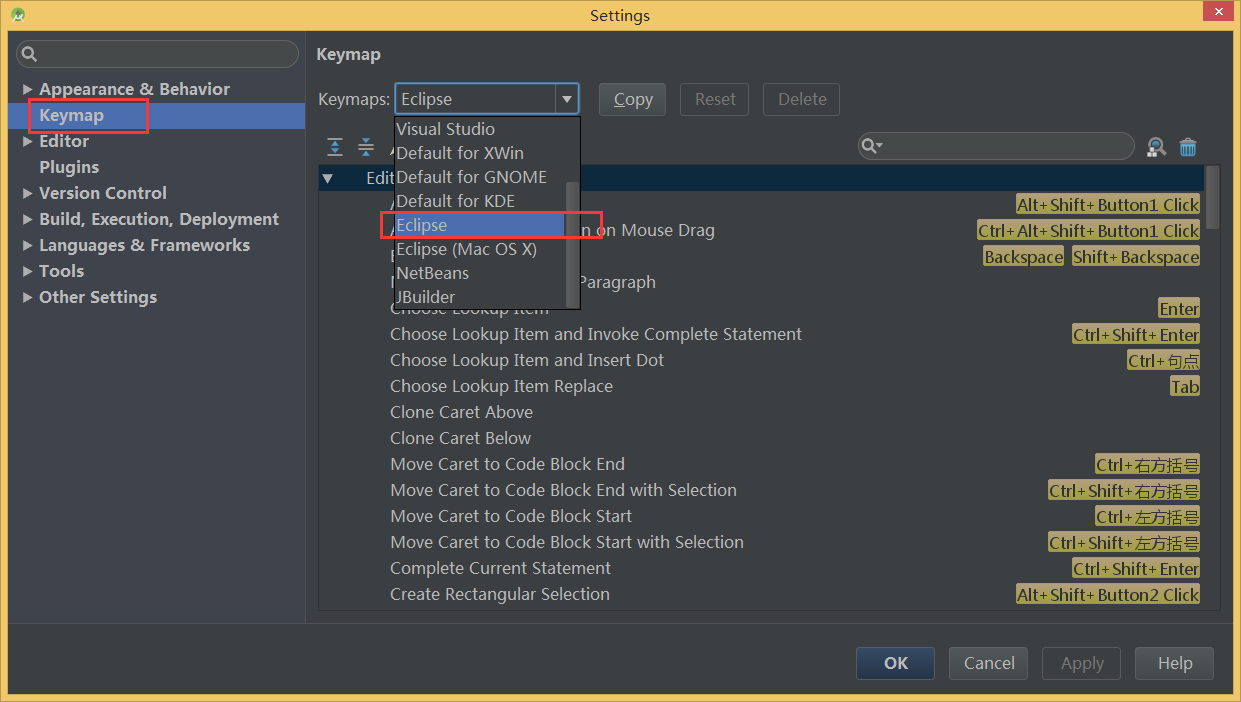Click the Copy keymap button

(x=633, y=99)
